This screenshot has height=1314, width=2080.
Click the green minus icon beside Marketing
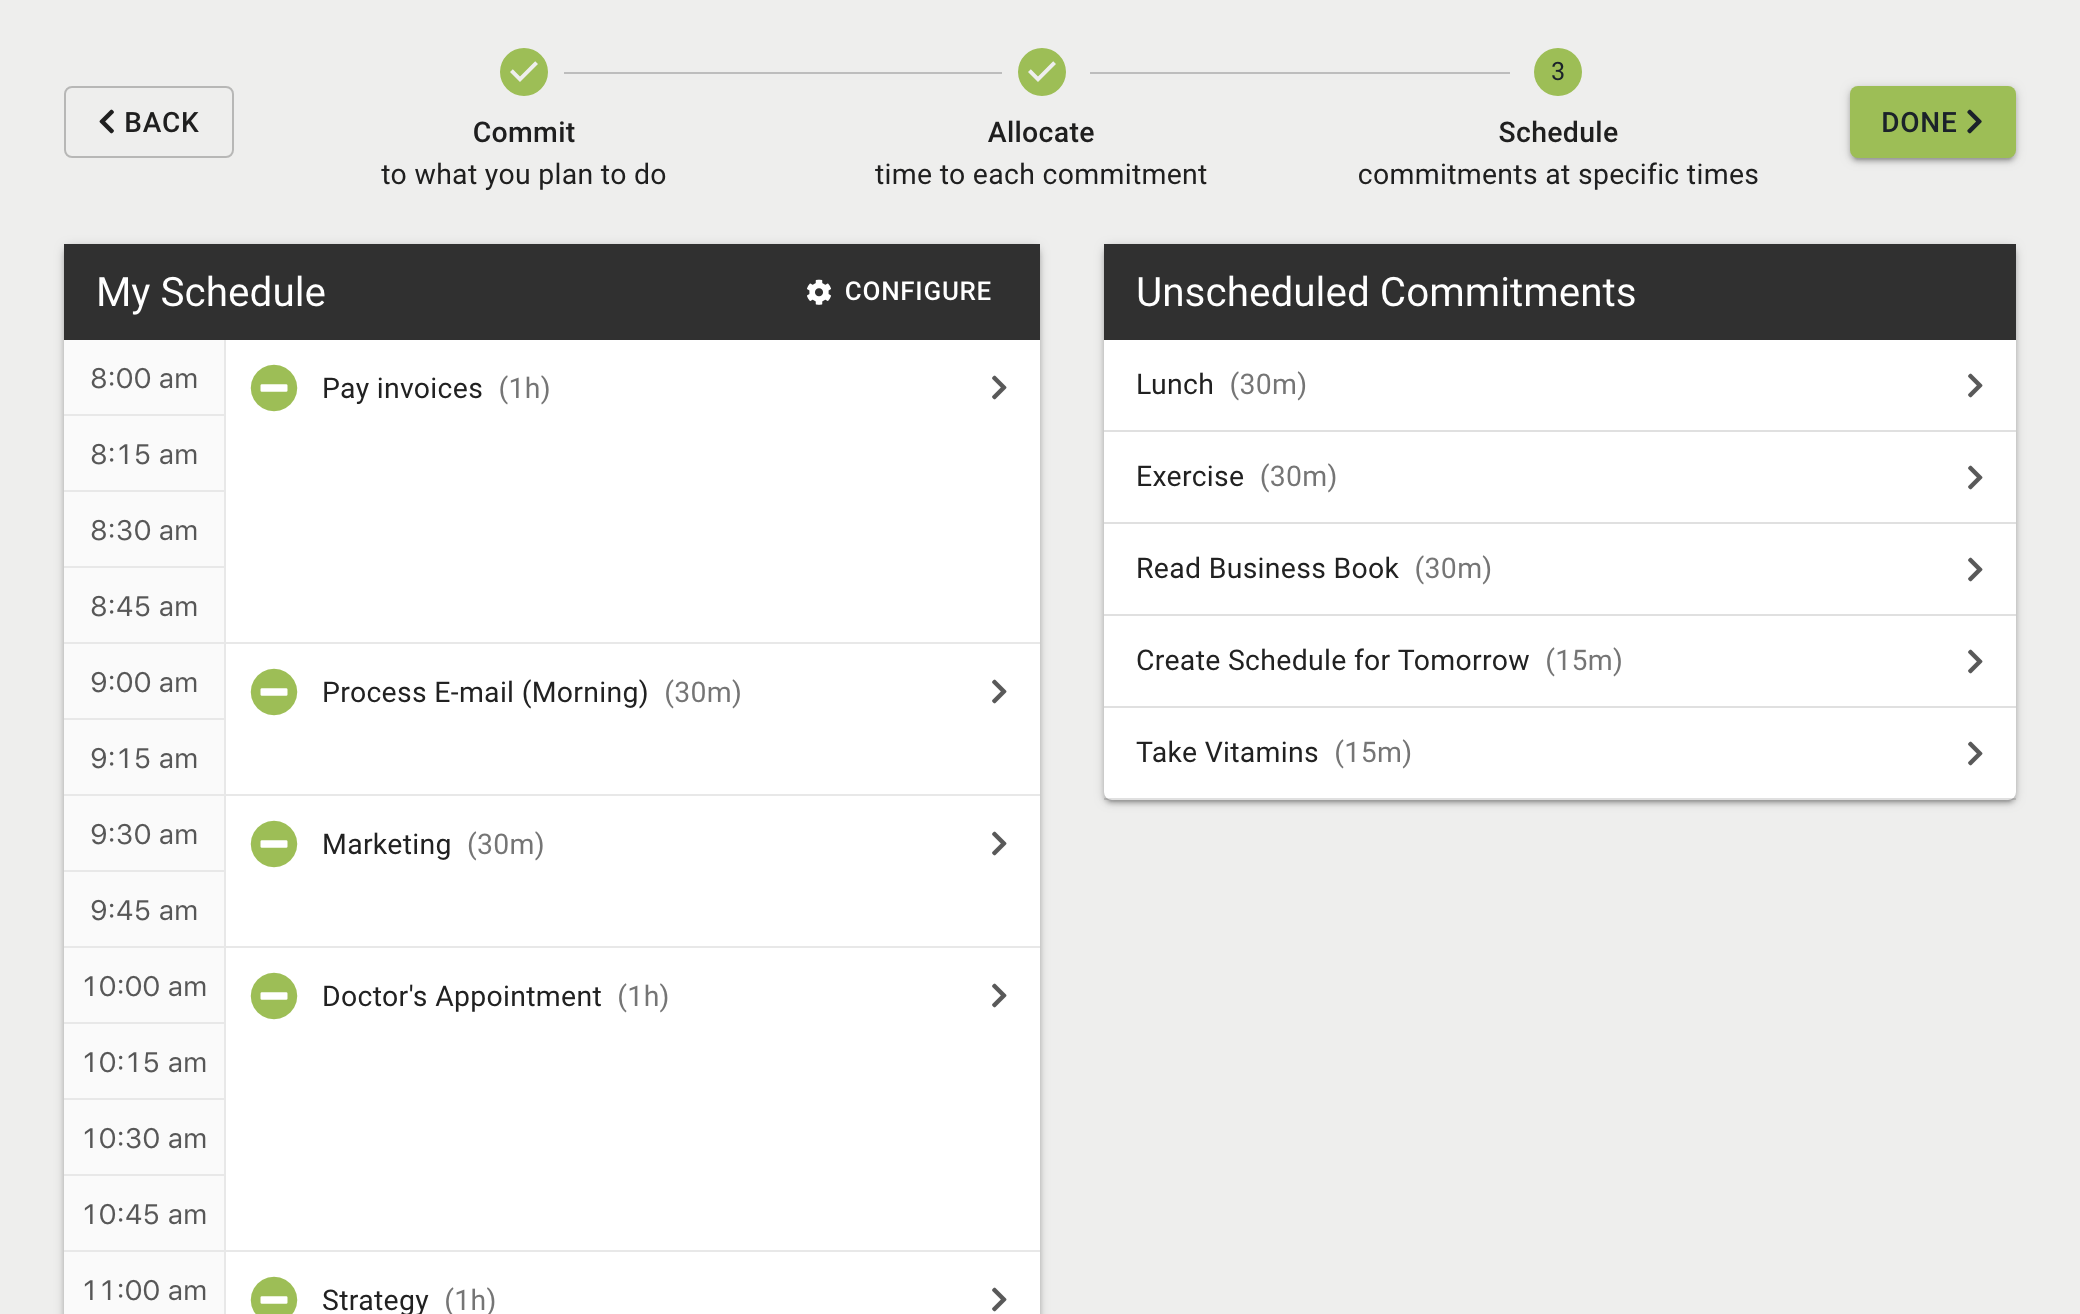(274, 844)
